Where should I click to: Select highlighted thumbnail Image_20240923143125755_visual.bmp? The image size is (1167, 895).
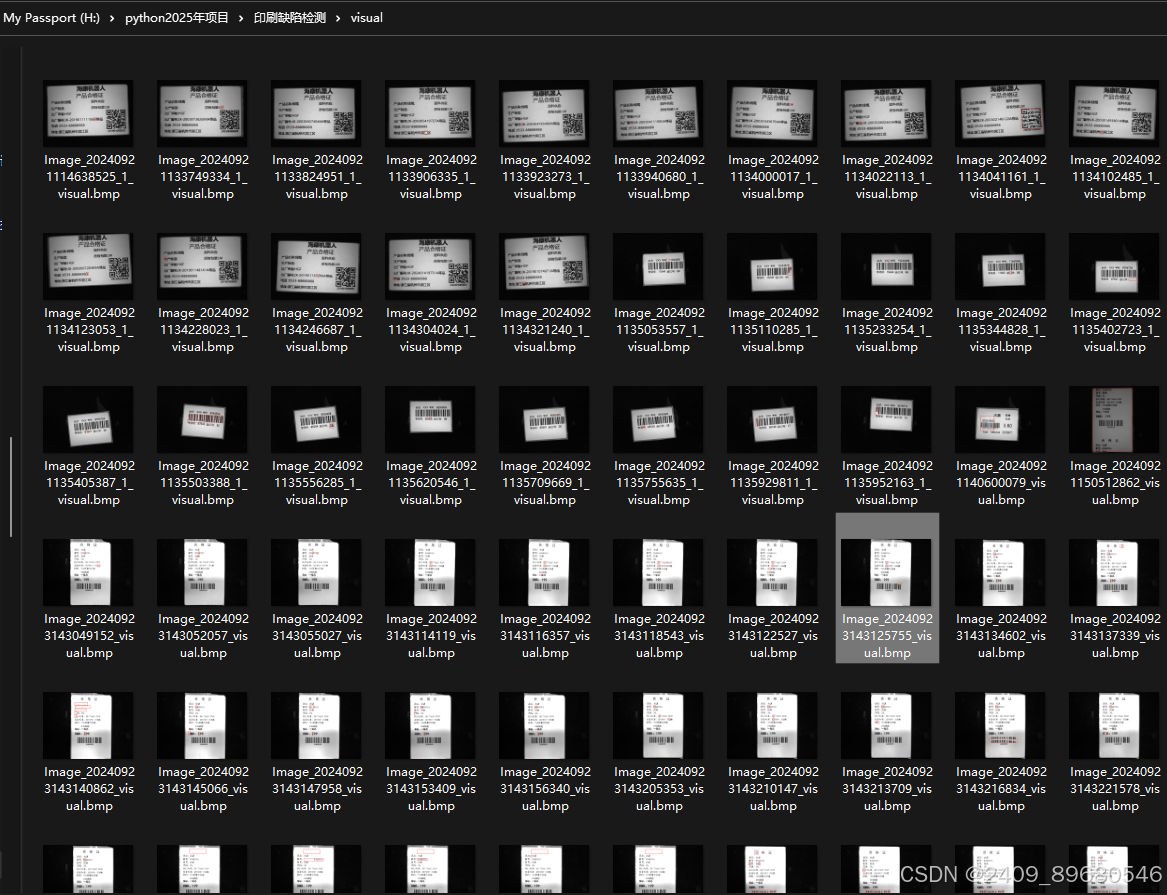[886, 573]
